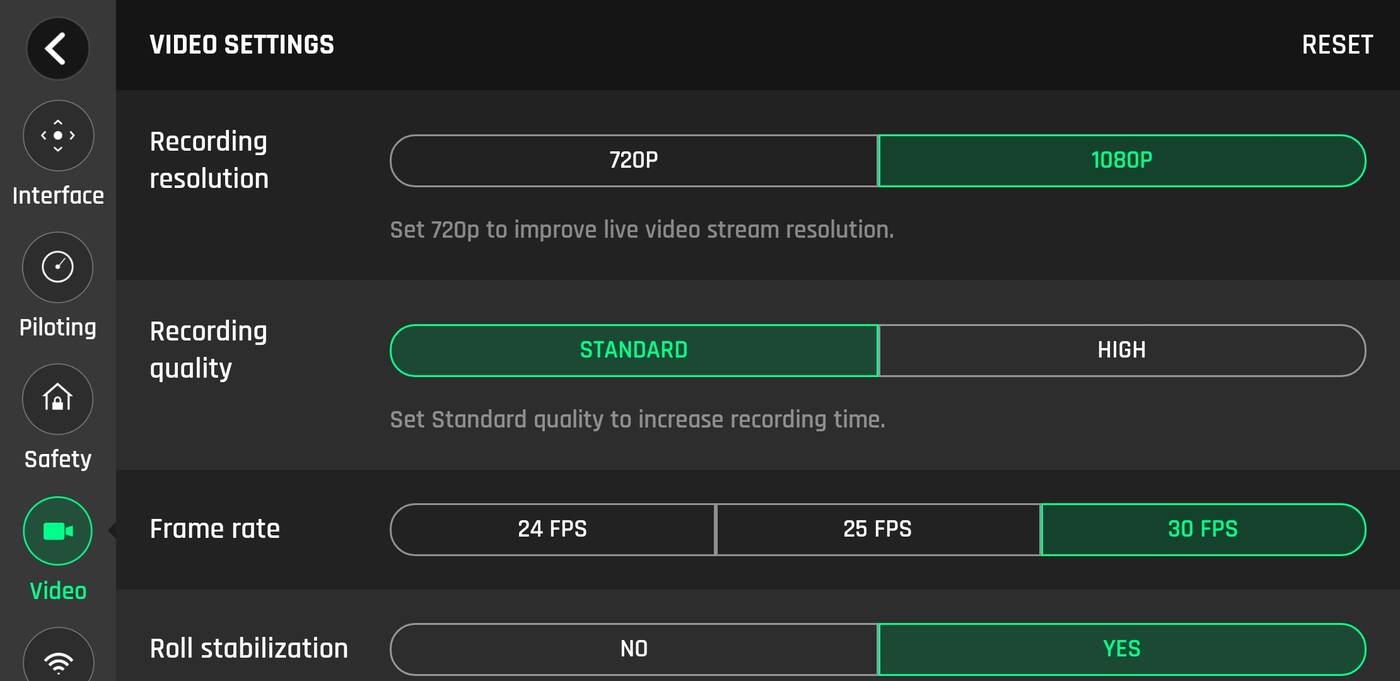Choose HIGH recording quality
The image size is (1400, 681).
click(1121, 350)
